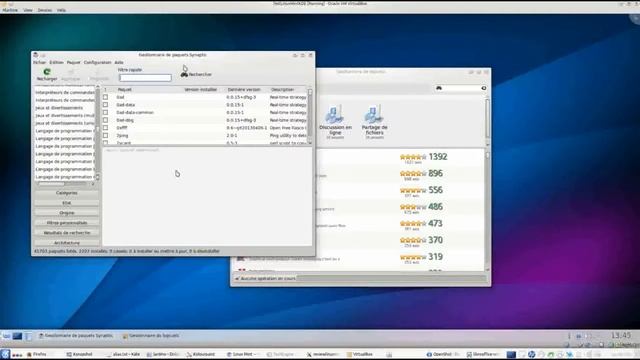The height and width of the screenshot is (360, 640).
Task: Open VirtualBox Help menu
Action: 61,10
